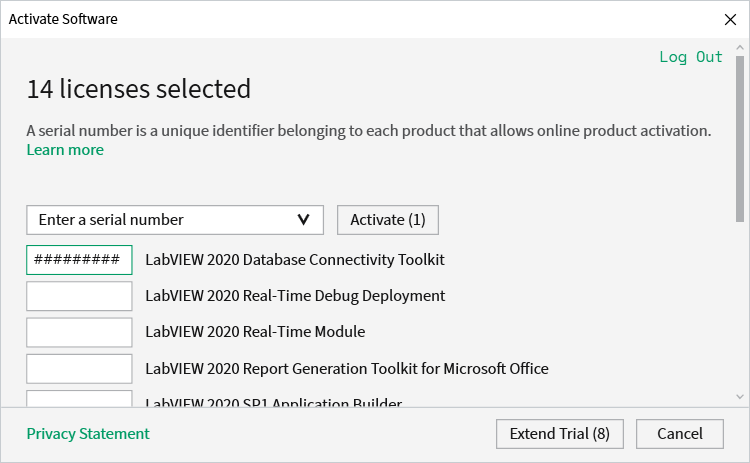The width and height of the screenshot is (750, 463).
Task: Click the Extend Trial (8) button
Action: point(560,434)
